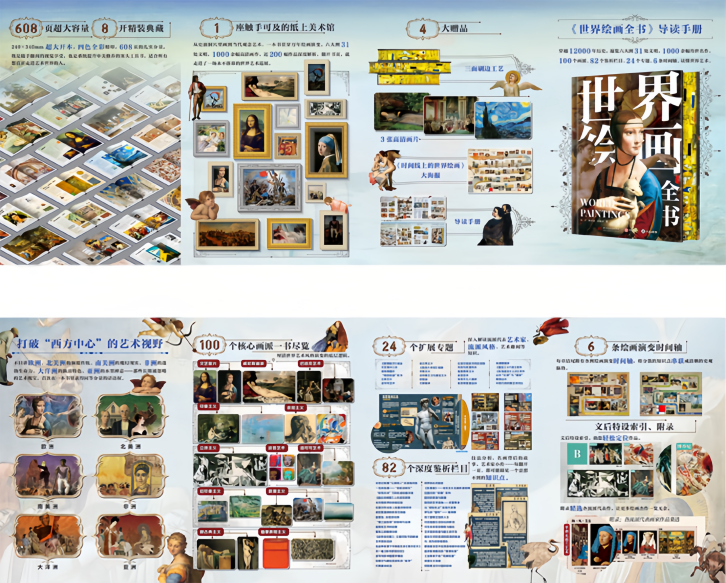Click the cherub resting chin beside the gallery wall

coord(204,206)
